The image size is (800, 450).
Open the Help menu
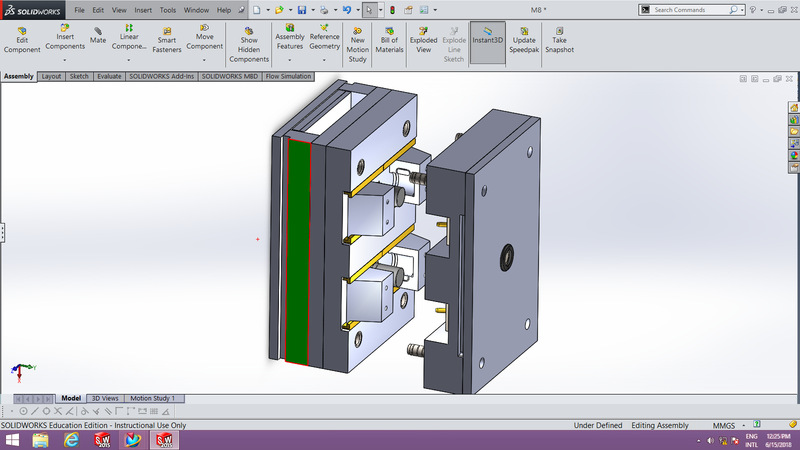pos(223,10)
